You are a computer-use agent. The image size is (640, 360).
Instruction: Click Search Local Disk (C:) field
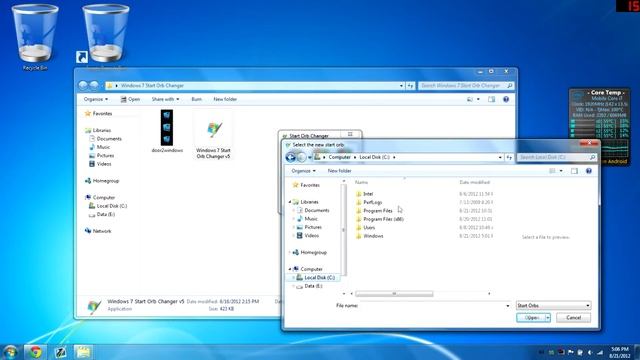(556, 157)
